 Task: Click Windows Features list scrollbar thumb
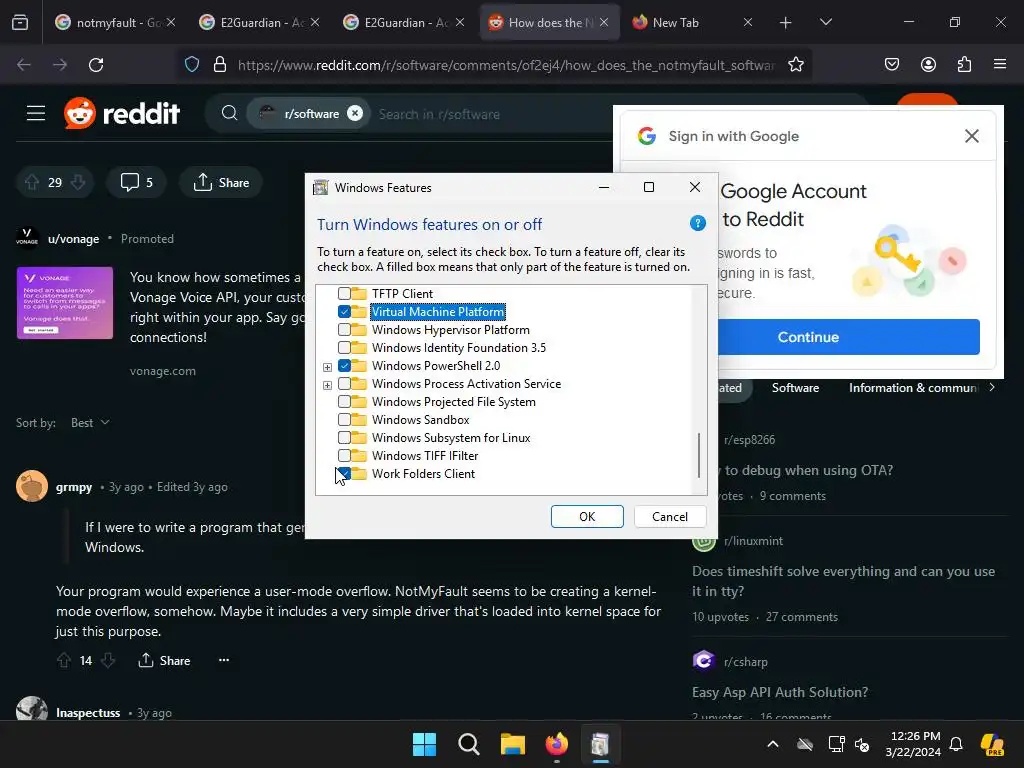point(699,455)
